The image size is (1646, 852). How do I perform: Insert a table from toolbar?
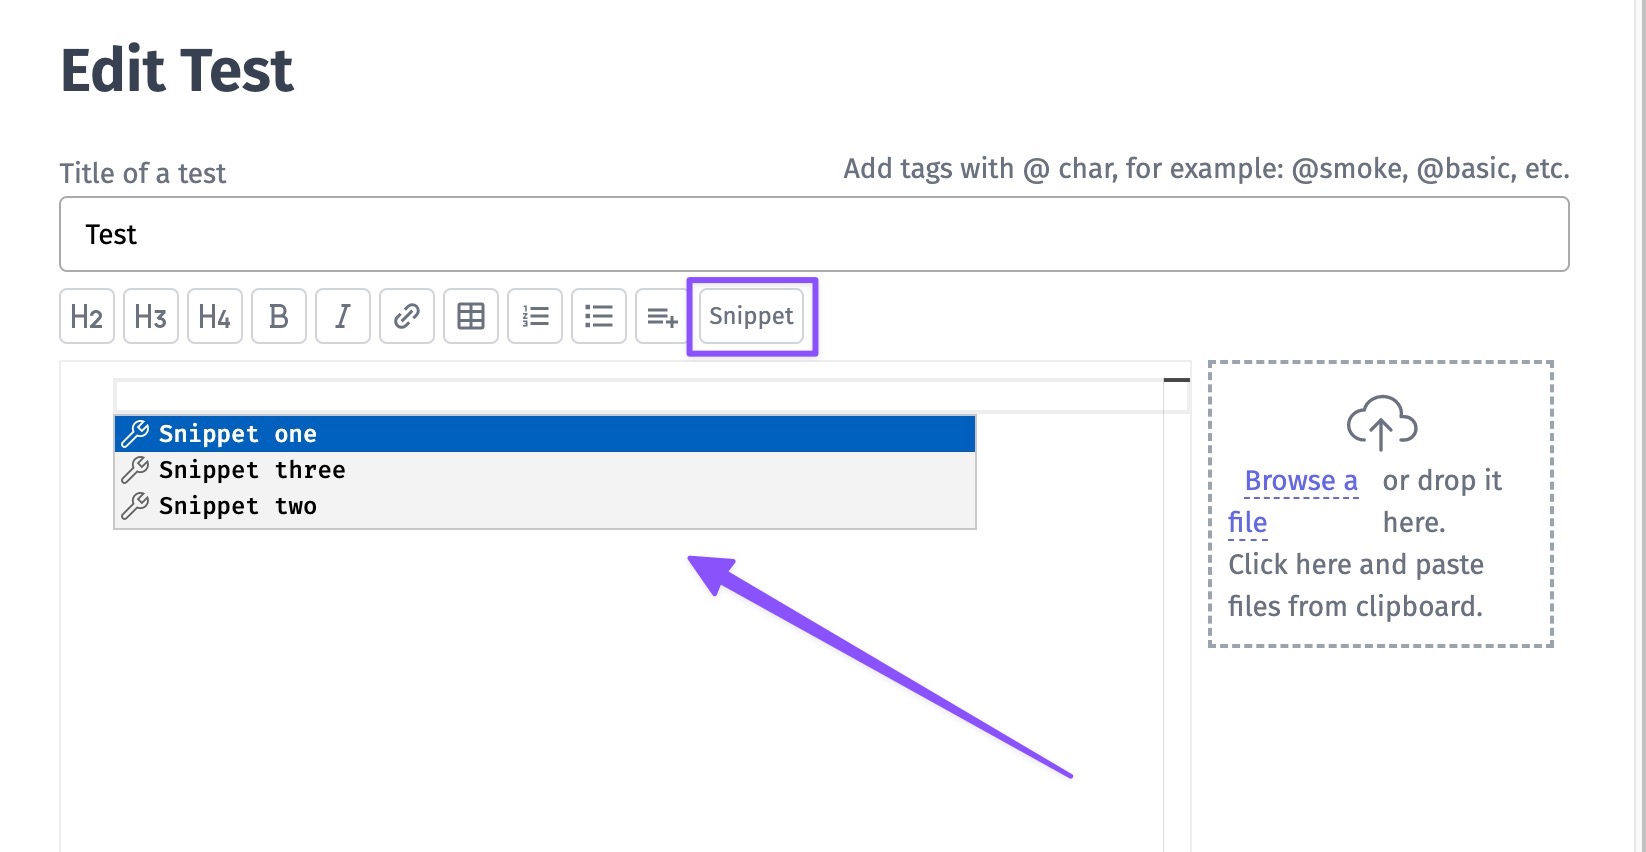tap(471, 317)
